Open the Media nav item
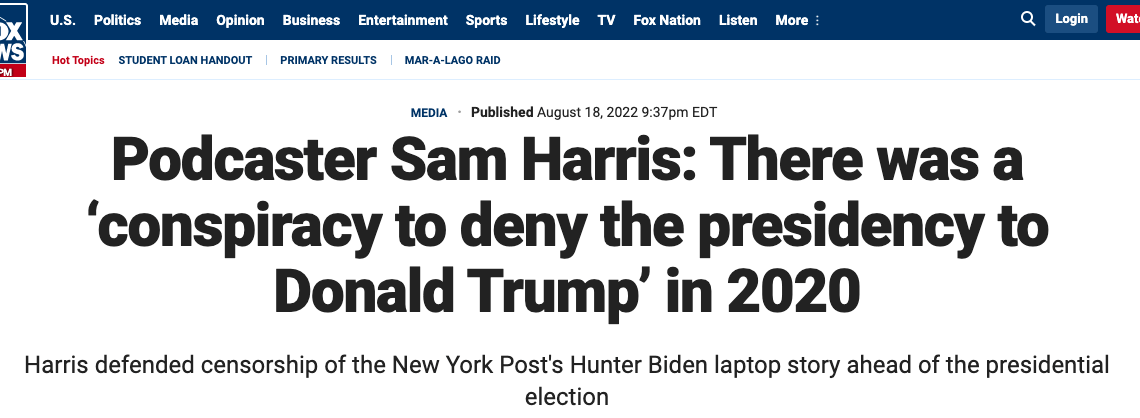Screen dimensions: 1140x418 (x=179, y=20)
